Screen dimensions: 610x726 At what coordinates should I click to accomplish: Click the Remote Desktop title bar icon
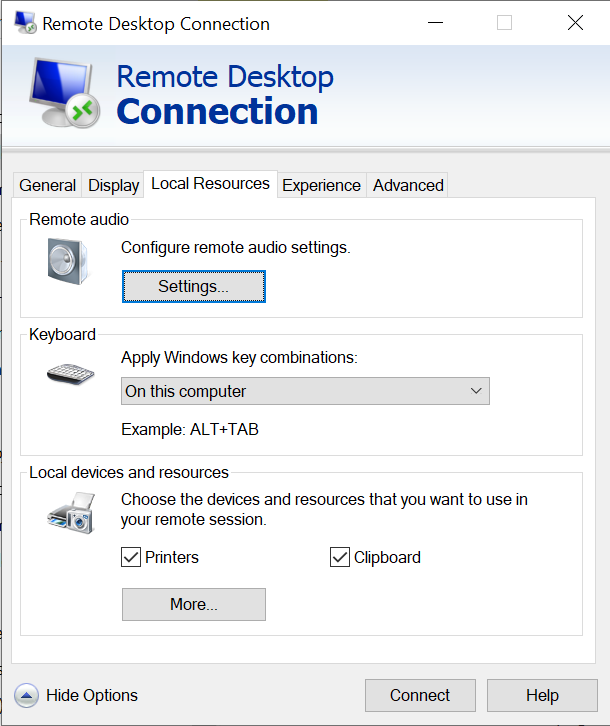(x=25, y=23)
